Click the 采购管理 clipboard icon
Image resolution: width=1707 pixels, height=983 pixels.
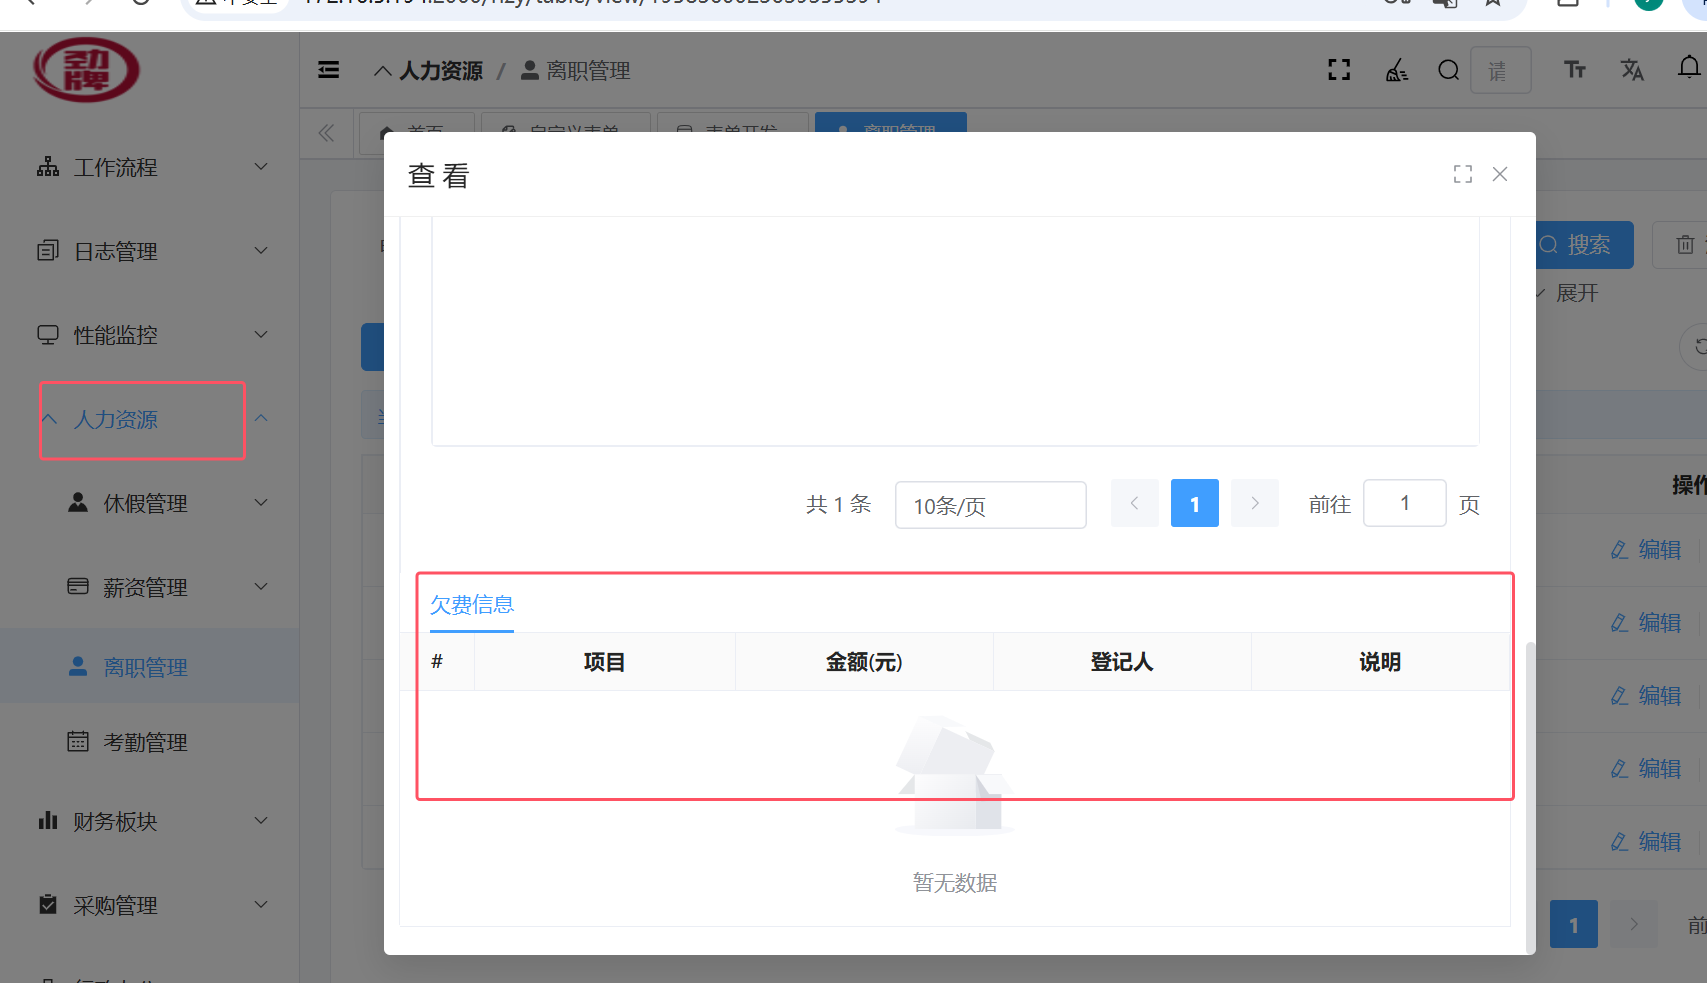coord(48,905)
